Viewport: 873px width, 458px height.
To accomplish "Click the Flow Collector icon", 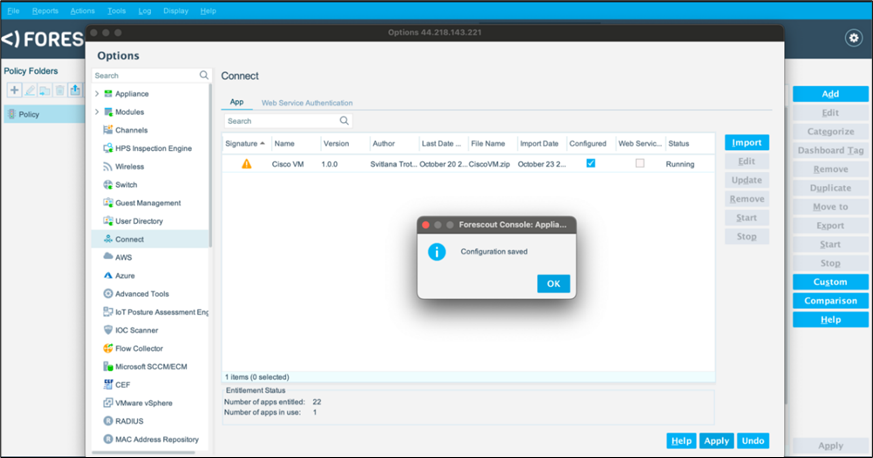I will point(108,348).
